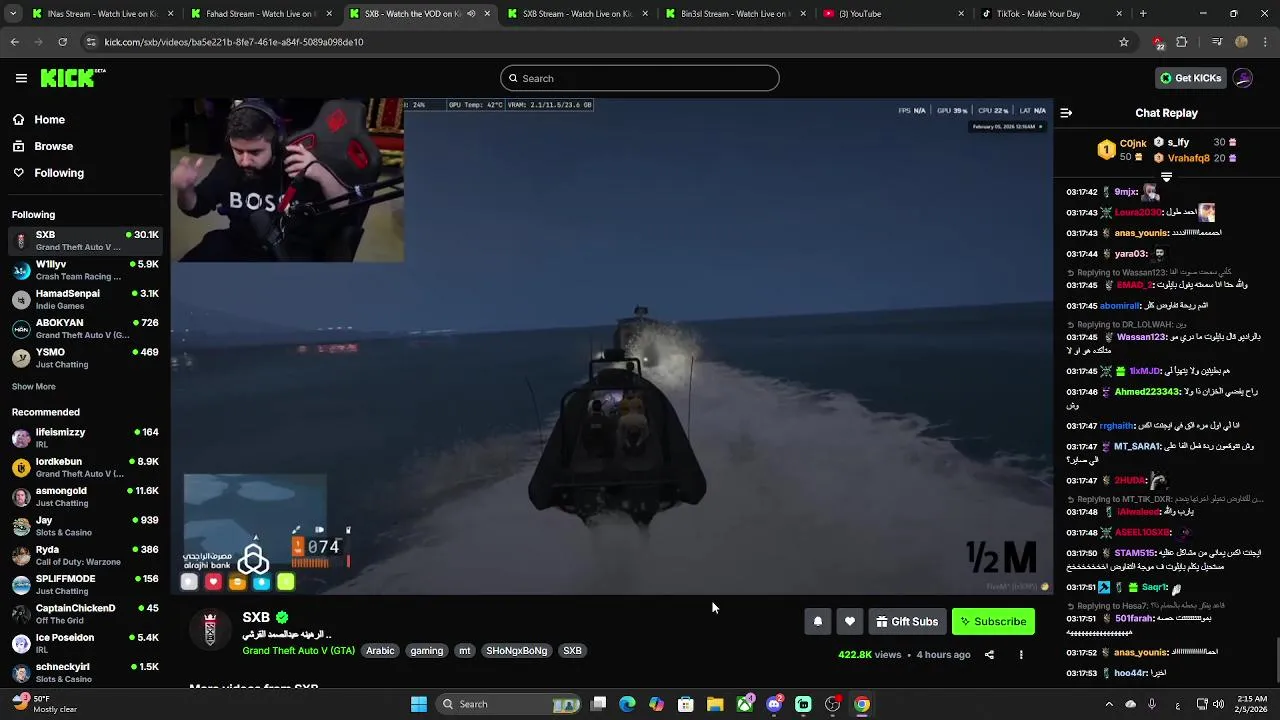Screen dimensions: 1280x720
Task: Open lordkebun recommended channel
Action: tap(85, 467)
